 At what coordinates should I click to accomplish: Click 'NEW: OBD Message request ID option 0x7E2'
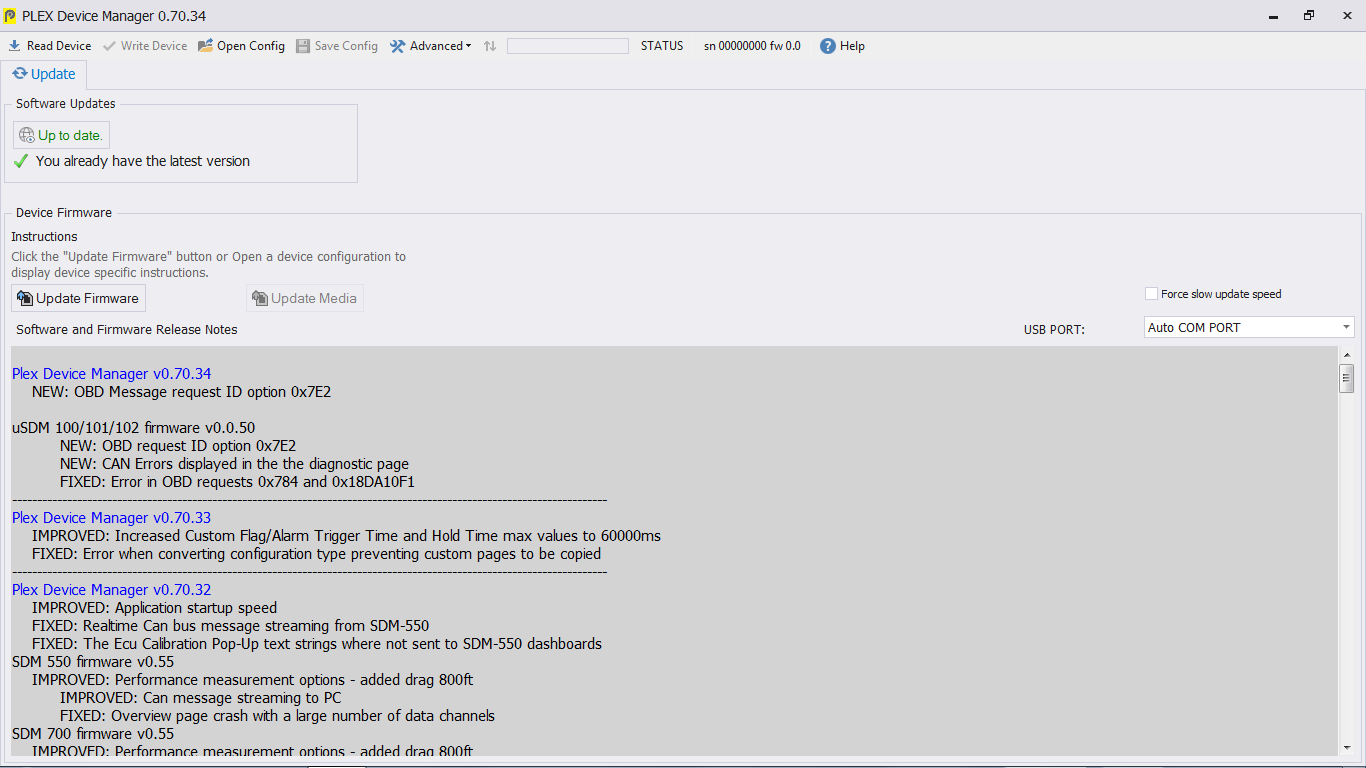(181, 392)
